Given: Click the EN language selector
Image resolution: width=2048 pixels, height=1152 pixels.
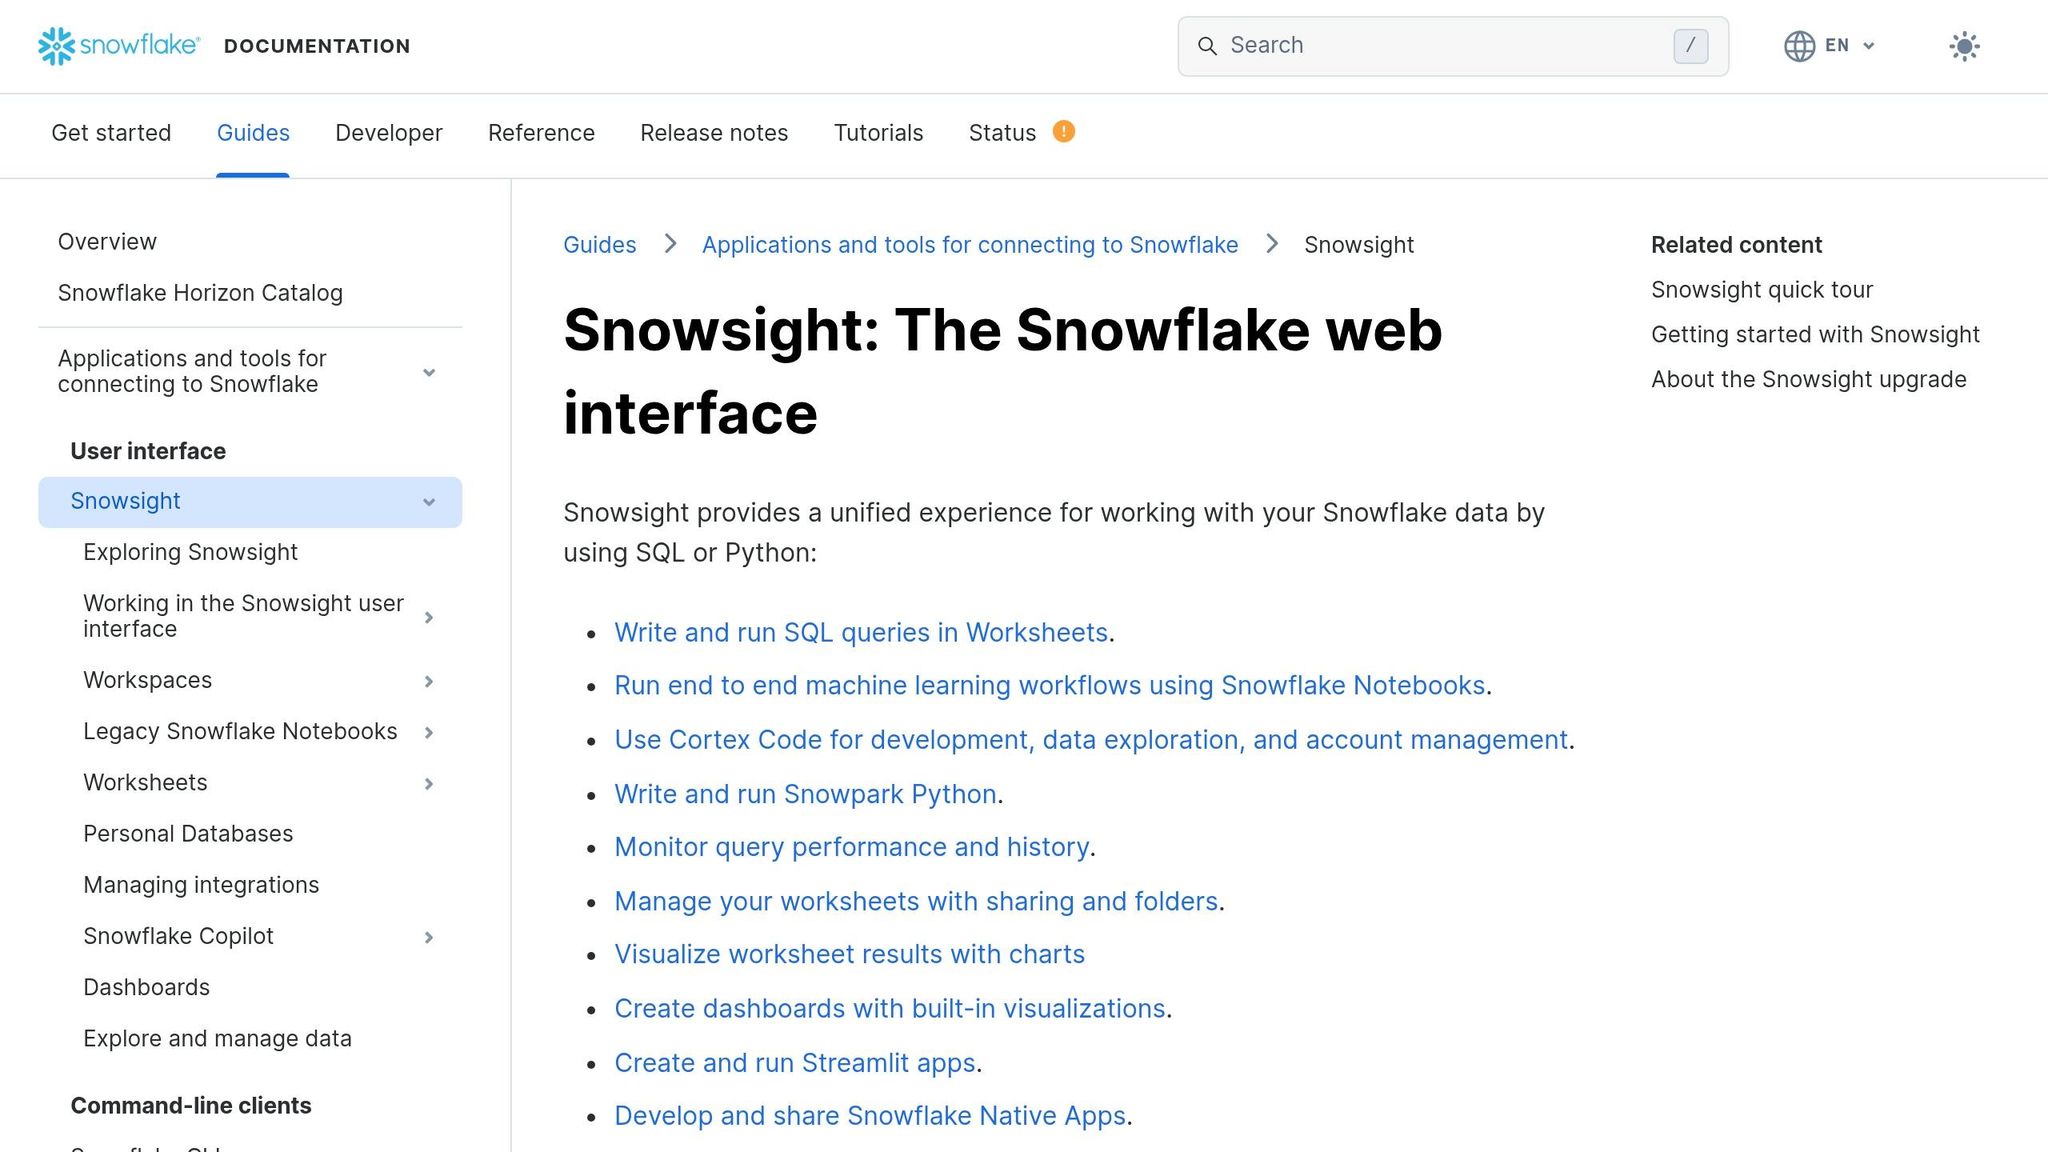Looking at the screenshot, I should click(1838, 46).
